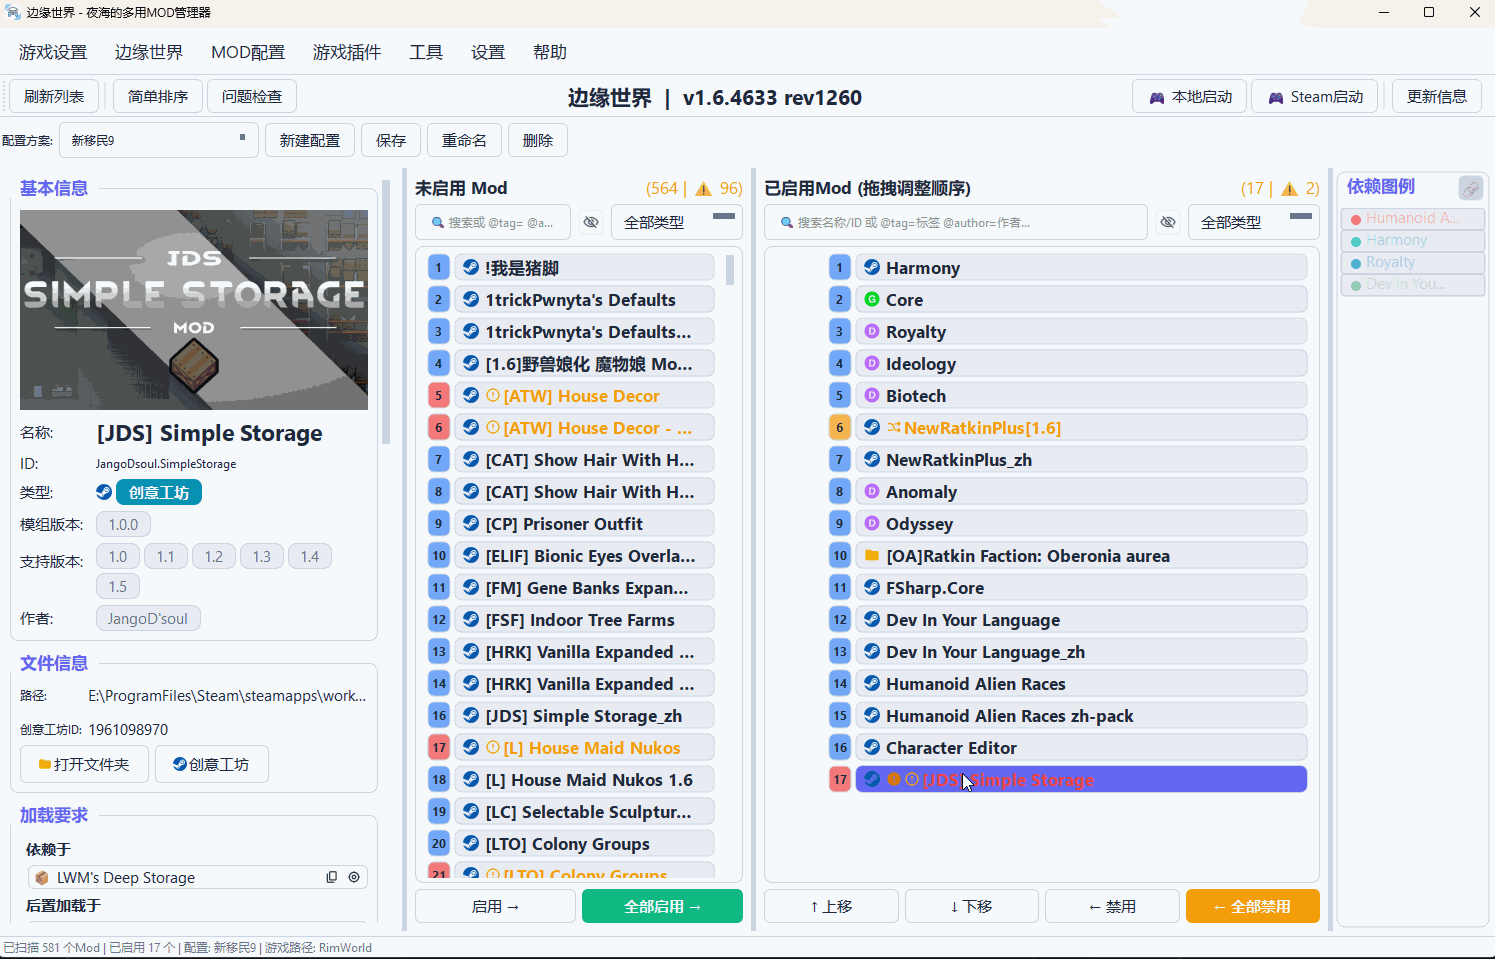Click DLC icon next to Royalty
The image size is (1495, 959).
coord(871,331)
